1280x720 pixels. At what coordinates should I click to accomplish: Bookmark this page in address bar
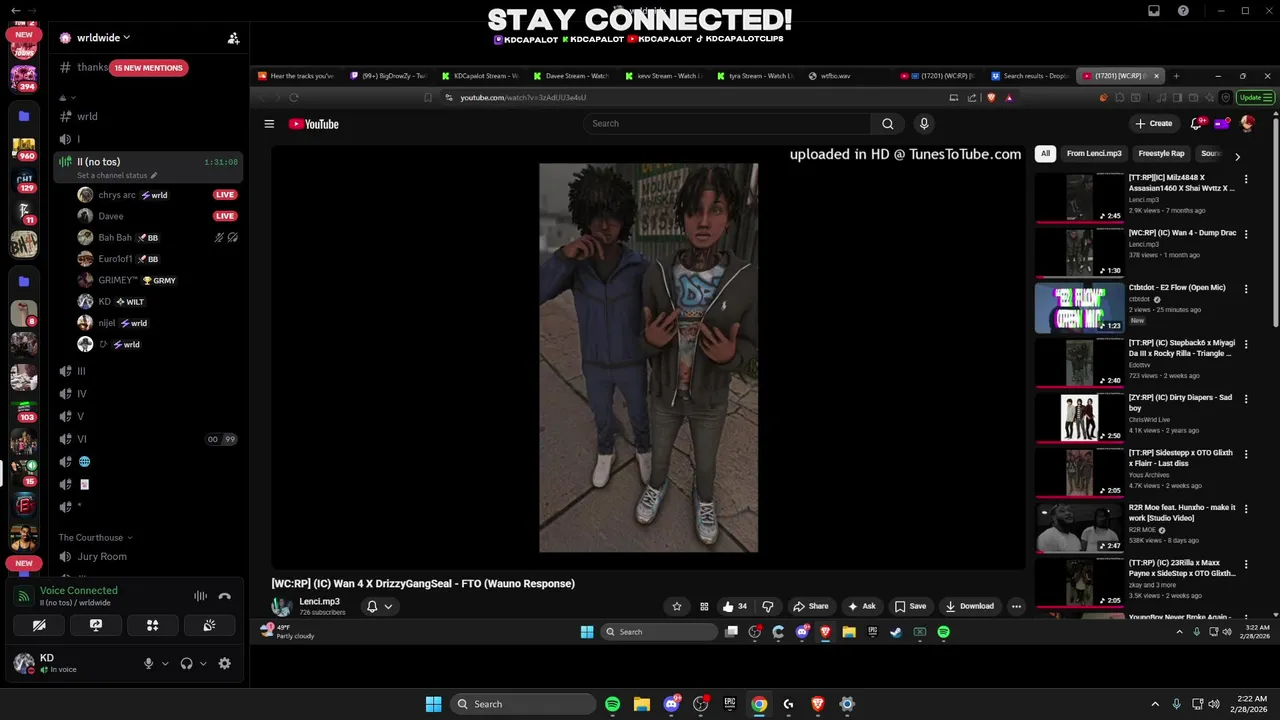coord(428,97)
